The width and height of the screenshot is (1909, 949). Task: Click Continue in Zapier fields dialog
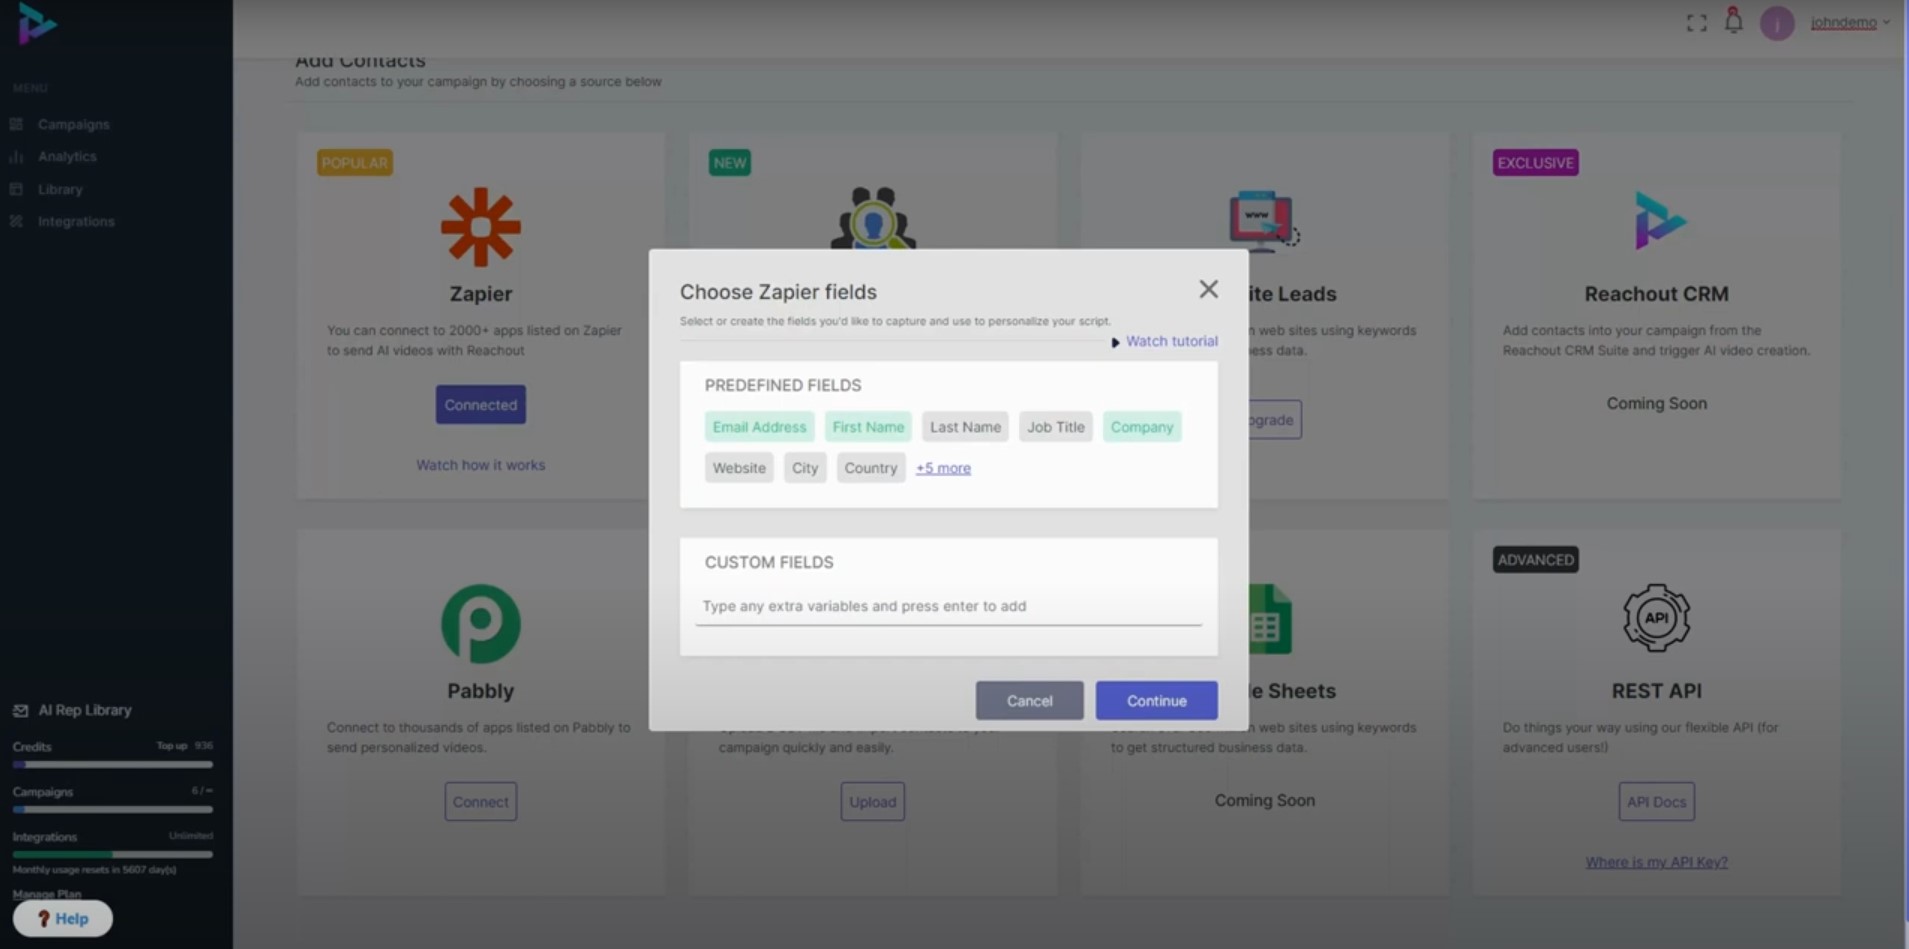[x=1157, y=701]
